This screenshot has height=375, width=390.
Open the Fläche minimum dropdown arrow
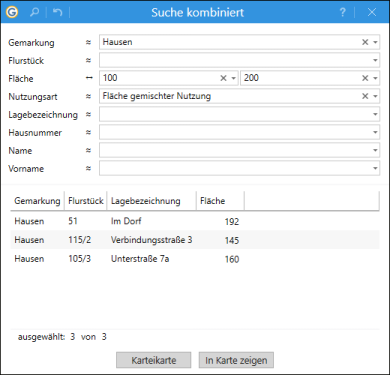[x=234, y=78]
